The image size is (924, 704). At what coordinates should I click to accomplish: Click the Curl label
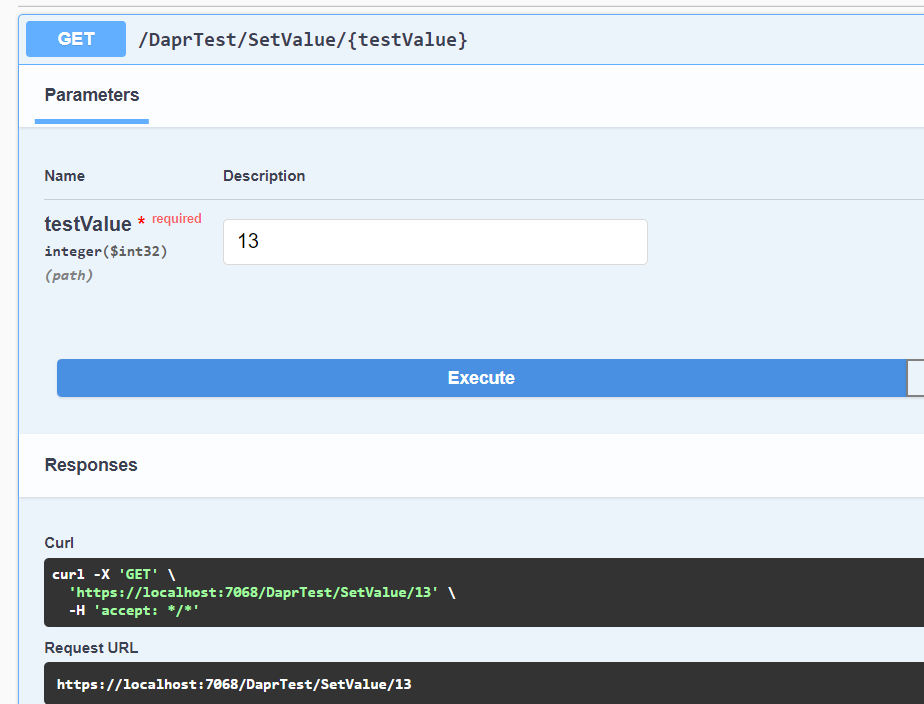[59, 543]
